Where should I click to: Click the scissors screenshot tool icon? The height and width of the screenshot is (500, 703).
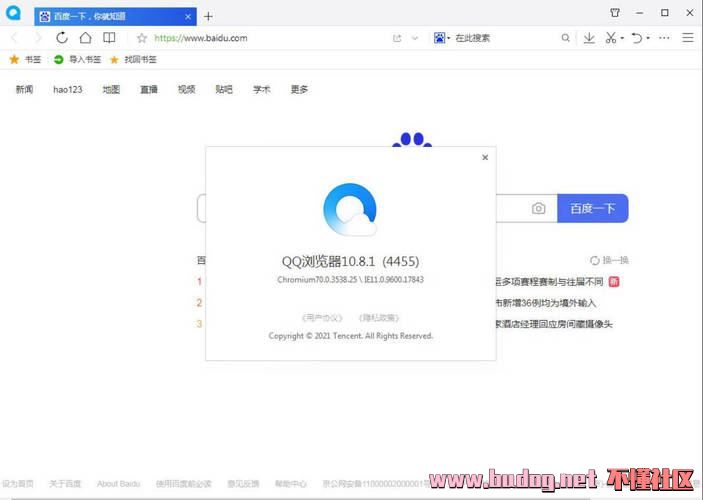pyautogui.click(x=611, y=38)
